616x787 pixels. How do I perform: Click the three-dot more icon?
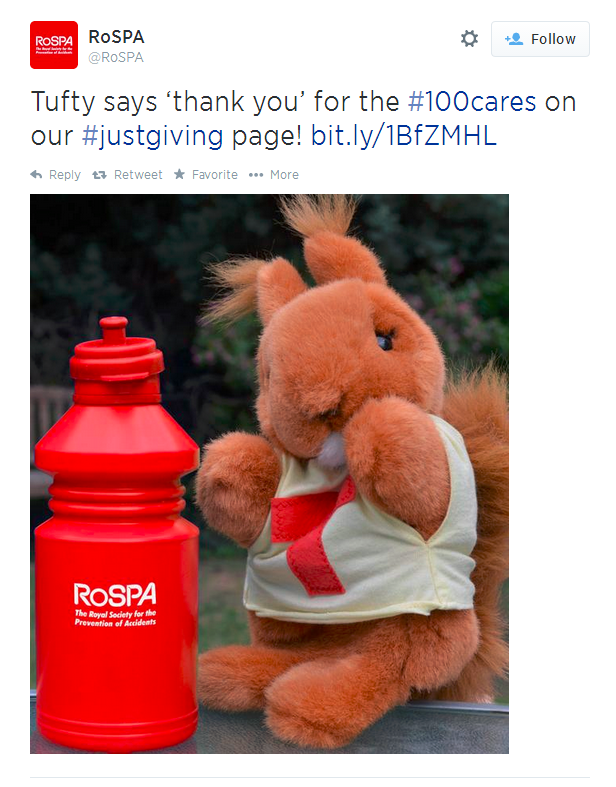(x=256, y=175)
